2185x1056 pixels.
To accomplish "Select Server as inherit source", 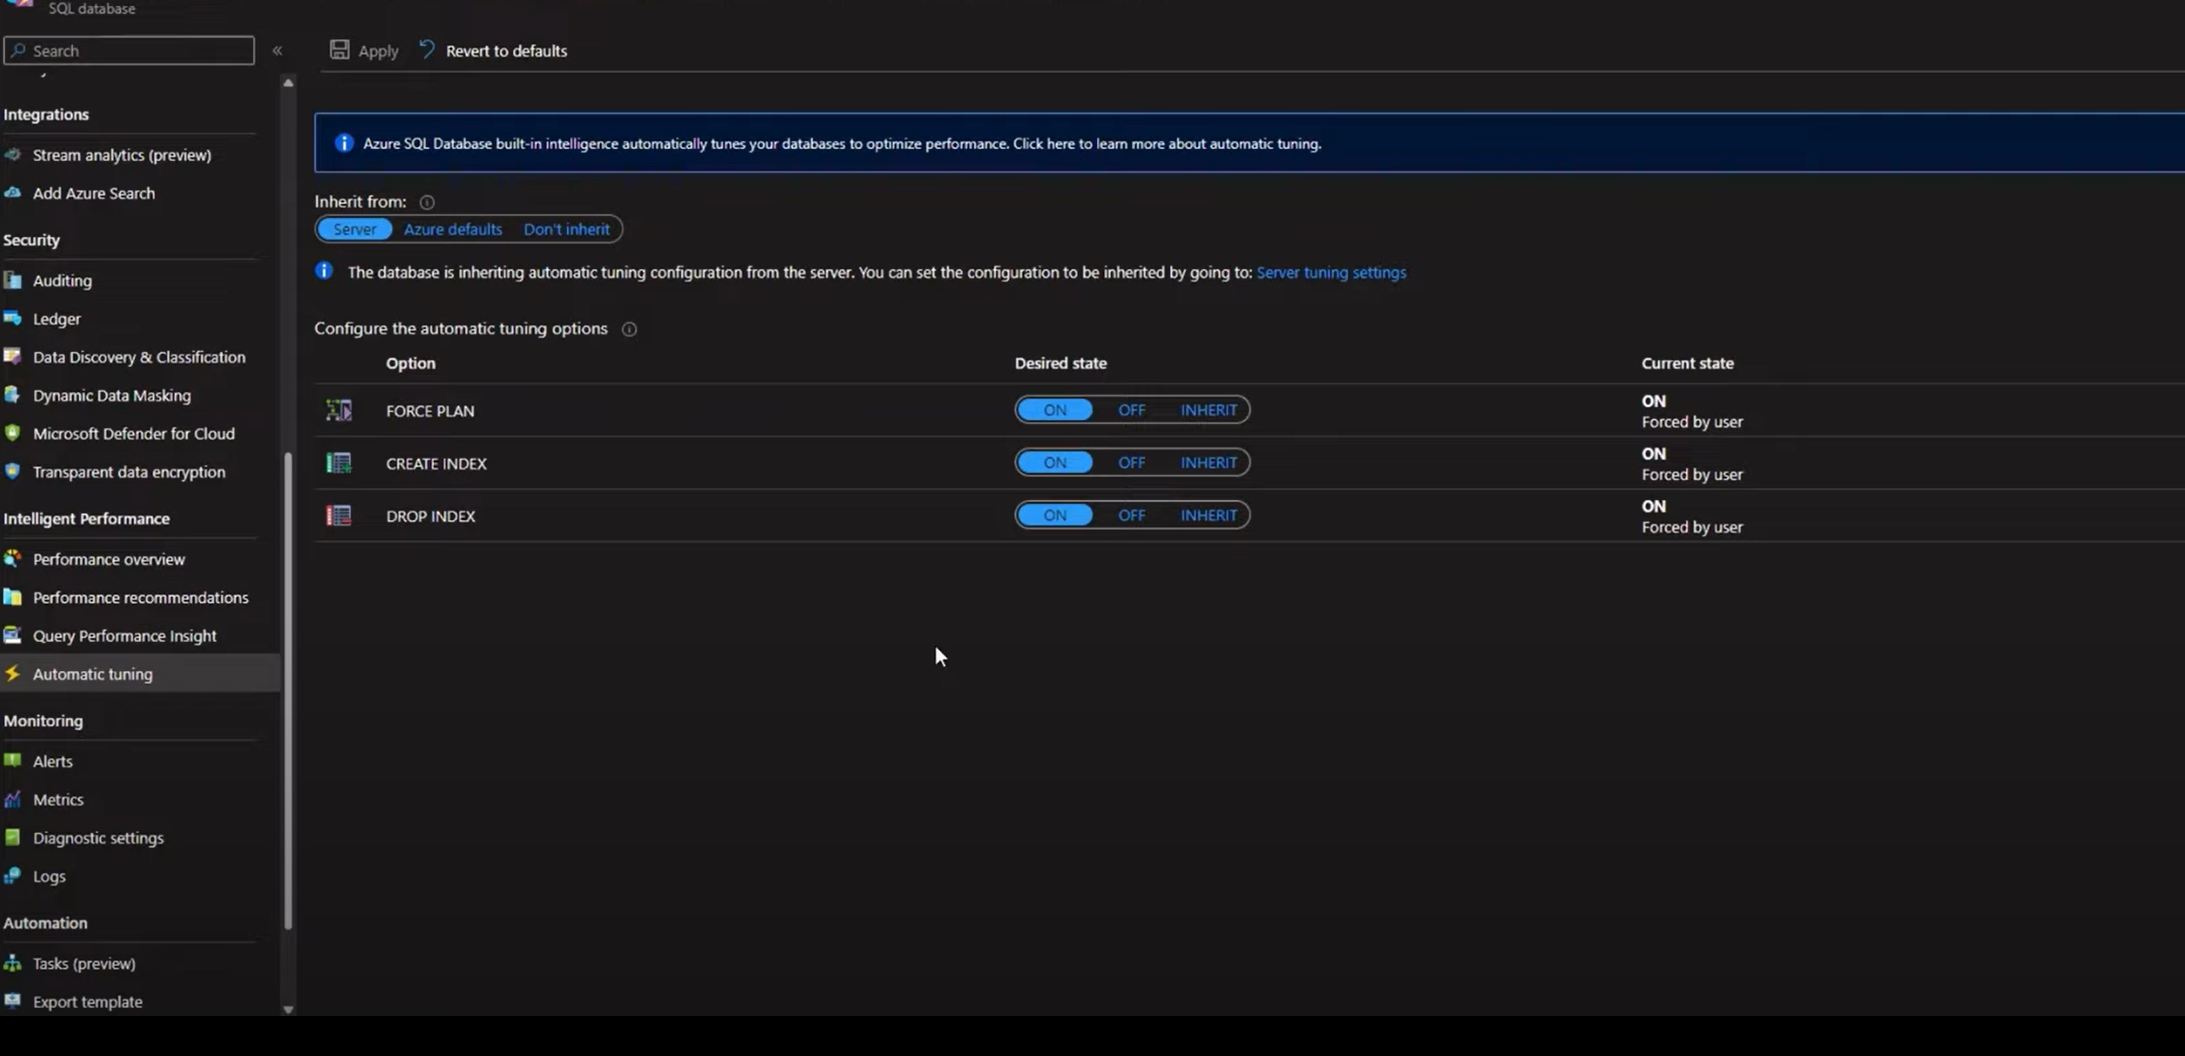I will pos(355,229).
